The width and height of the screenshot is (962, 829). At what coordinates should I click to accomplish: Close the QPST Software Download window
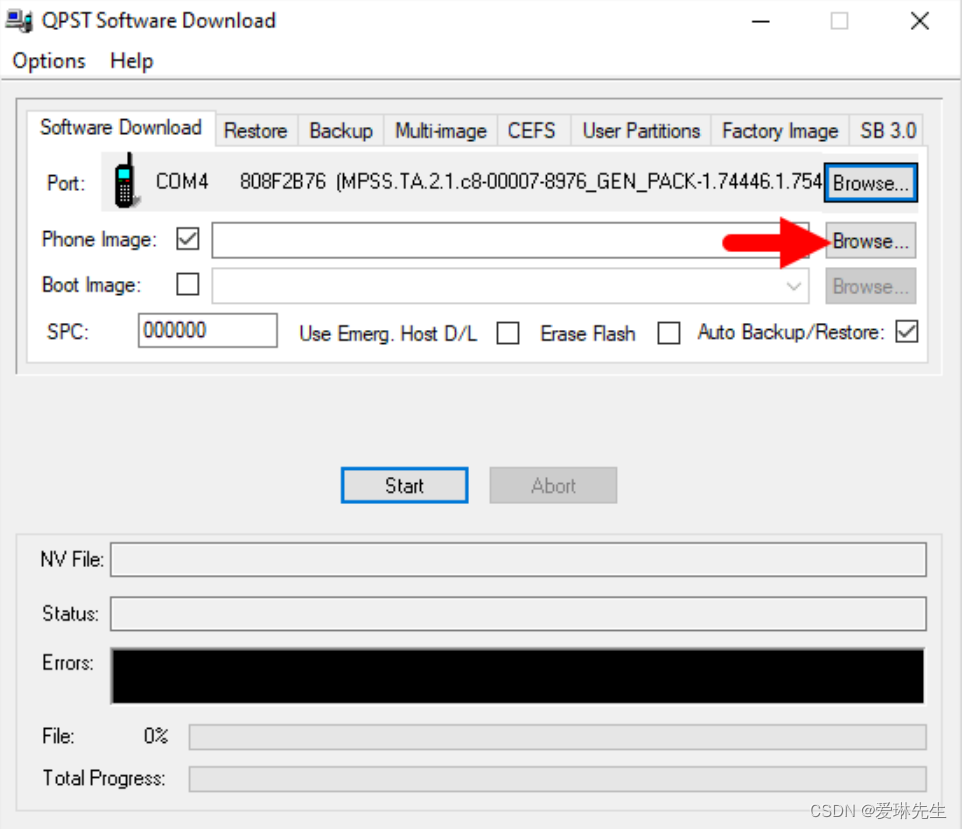pos(920,21)
